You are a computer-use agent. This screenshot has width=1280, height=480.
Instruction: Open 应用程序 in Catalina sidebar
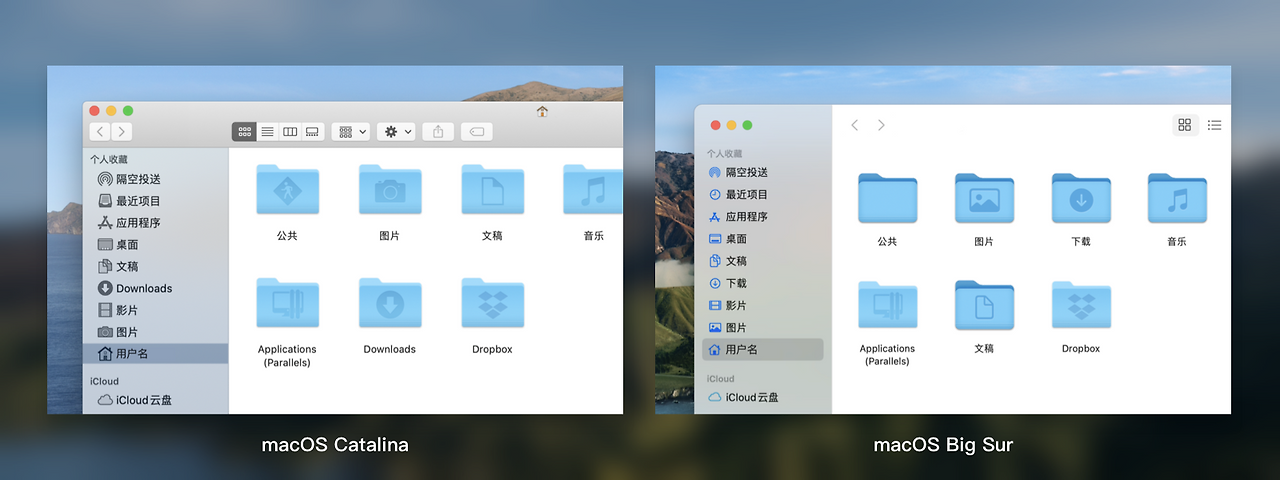click(155, 223)
